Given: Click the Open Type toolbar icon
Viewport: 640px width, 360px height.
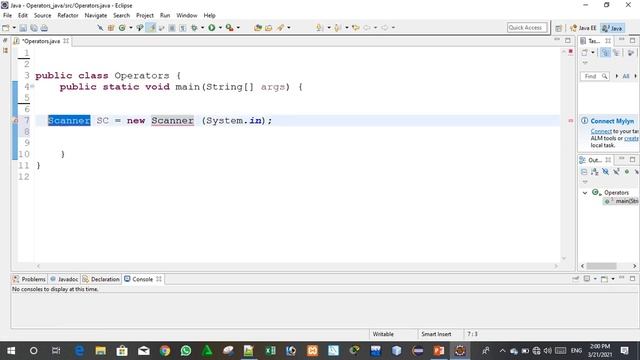Looking at the screenshot, I should click(x=258, y=28).
